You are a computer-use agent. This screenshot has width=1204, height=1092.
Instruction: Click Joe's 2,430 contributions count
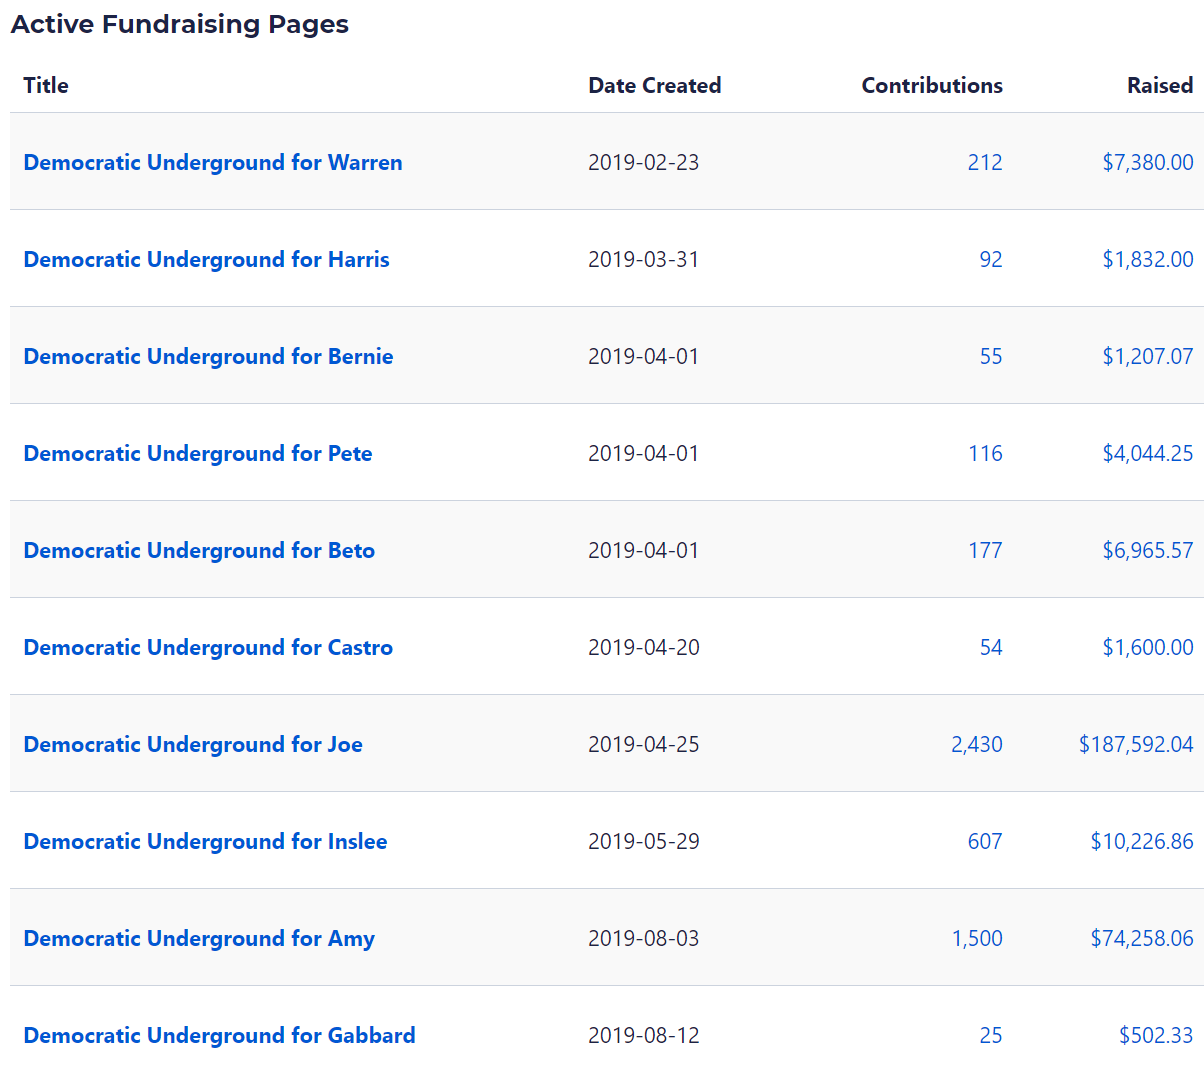tap(977, 744)
